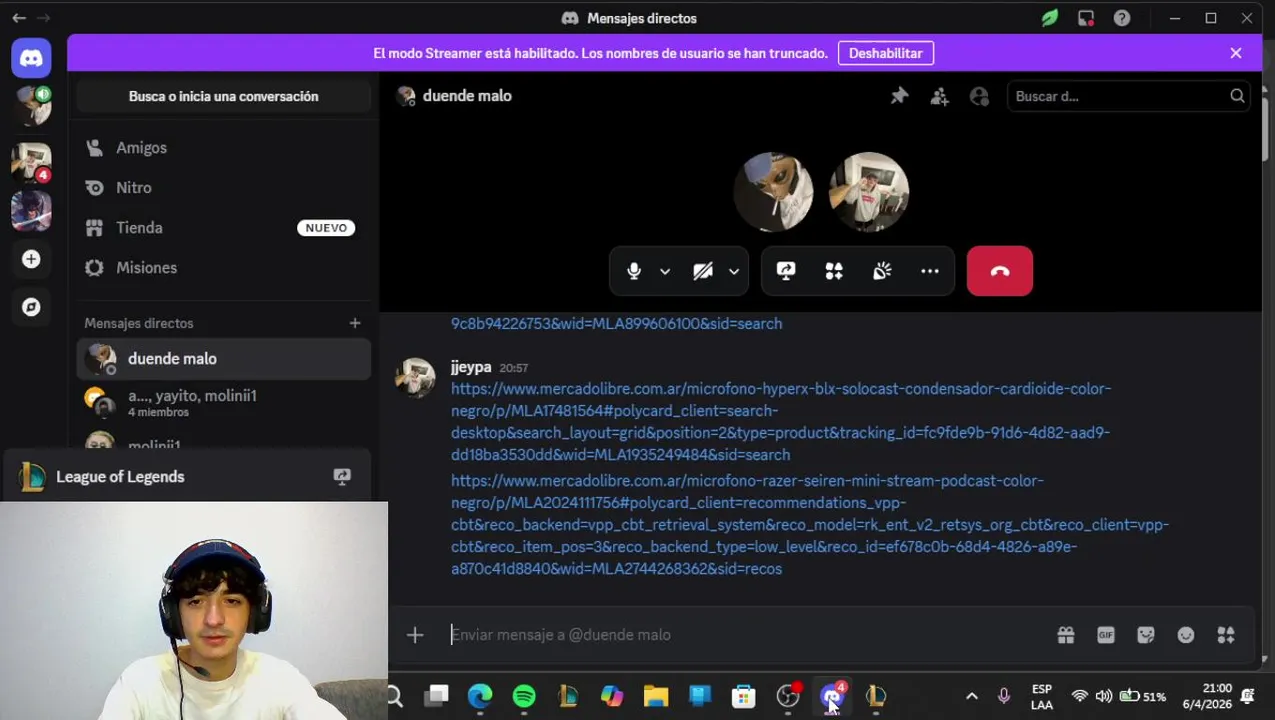
Task: Show hidden system tray icons chevron
Action: click(x=971, y=696)
